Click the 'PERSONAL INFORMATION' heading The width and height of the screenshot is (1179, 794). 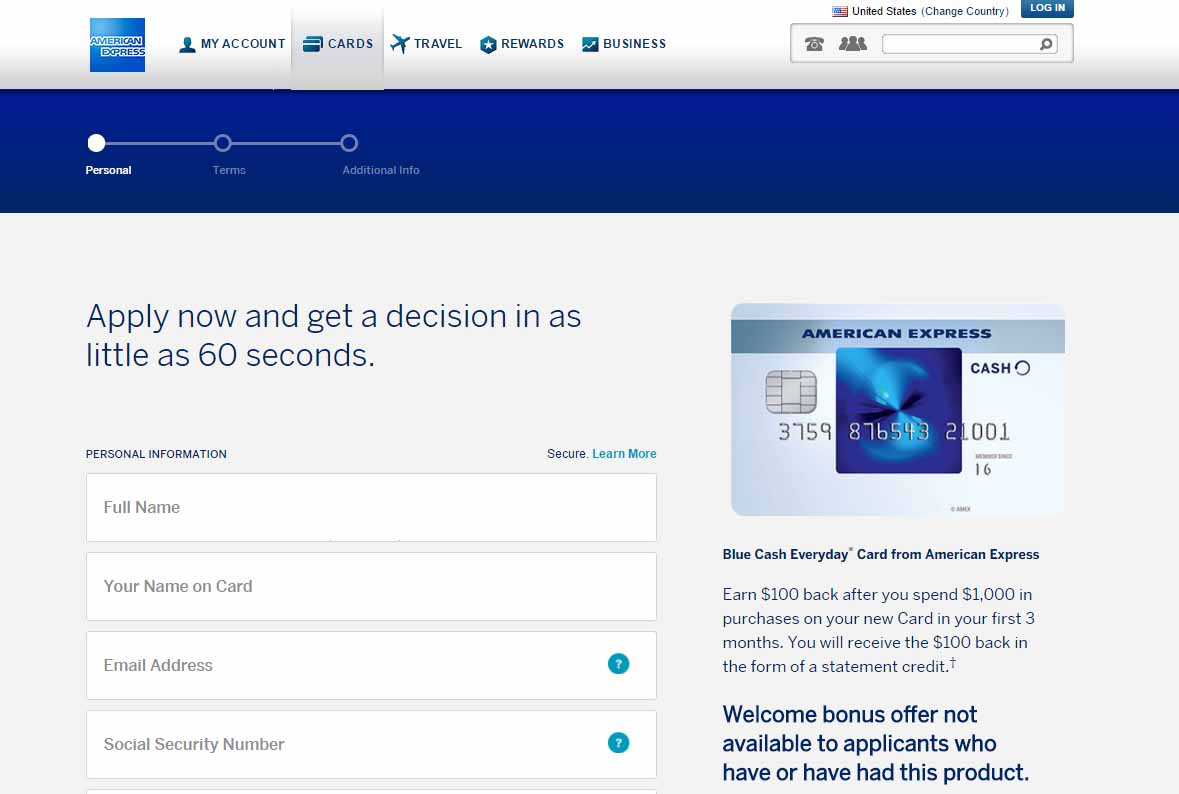pyautogui.click(x=156, y=454)
